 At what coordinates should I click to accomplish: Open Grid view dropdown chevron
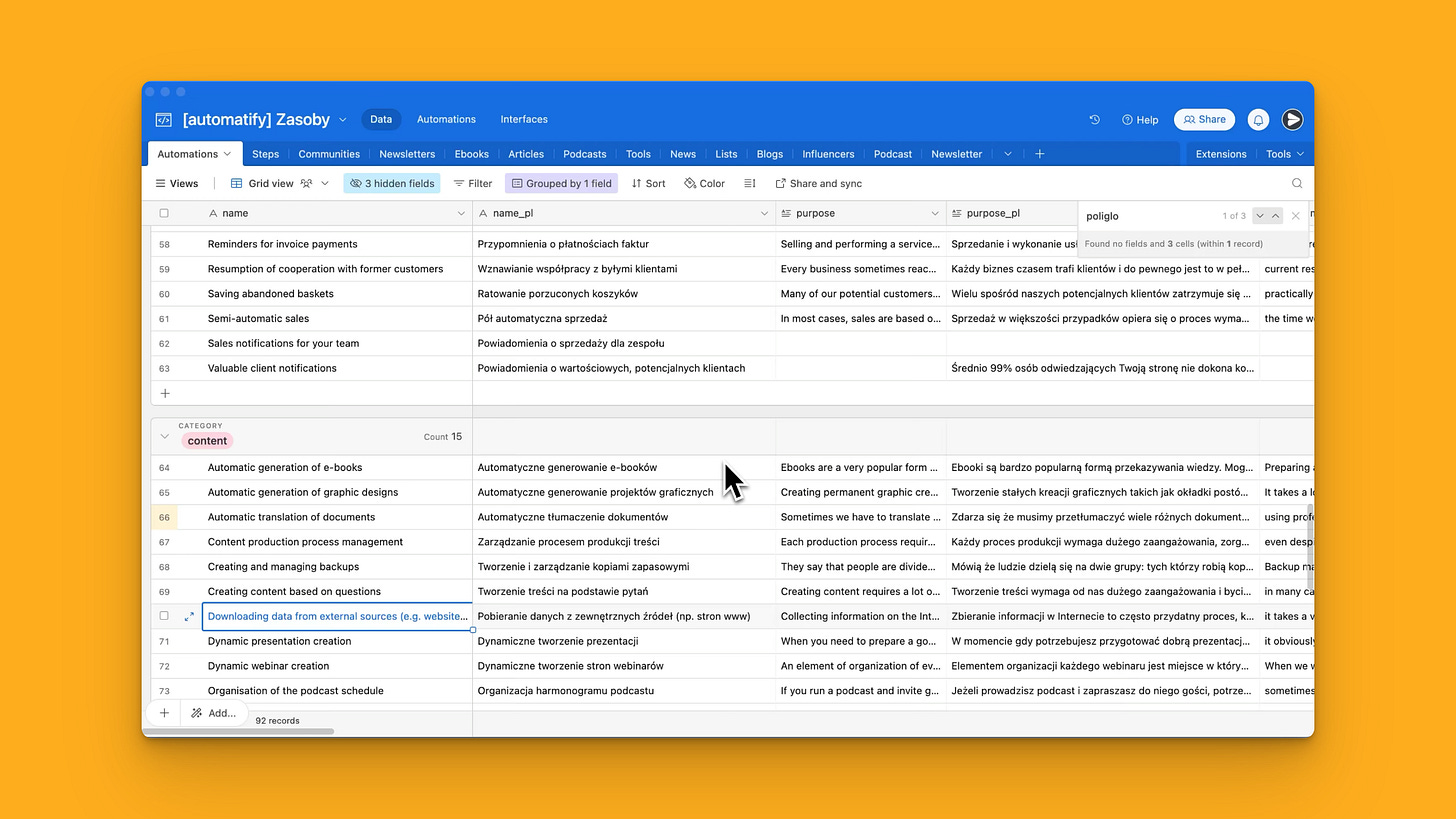(325, 184)
